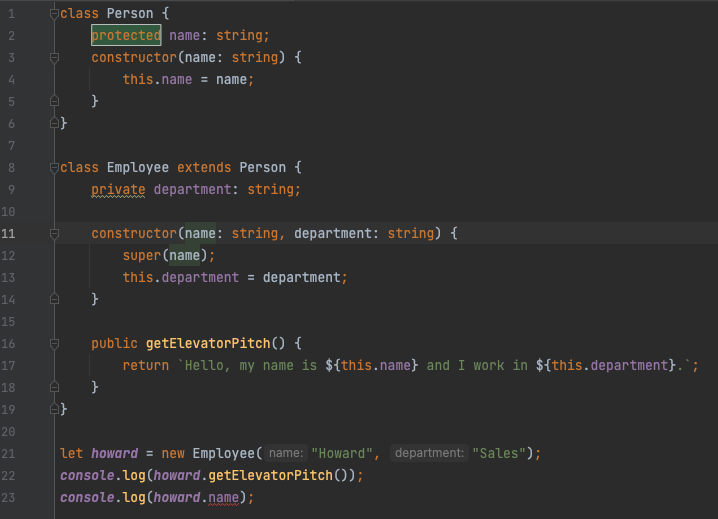Click 'this.department' on line 13
718x519 pixels.
click(180, 277)
